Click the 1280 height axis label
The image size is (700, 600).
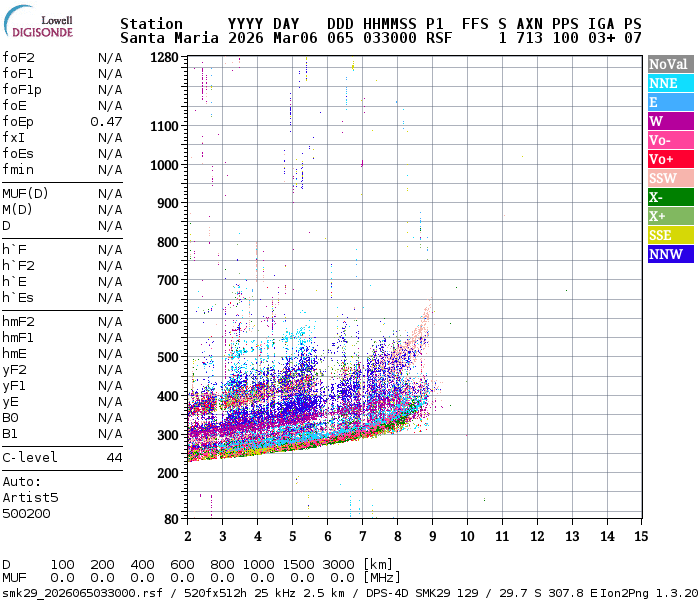point(164,58)
